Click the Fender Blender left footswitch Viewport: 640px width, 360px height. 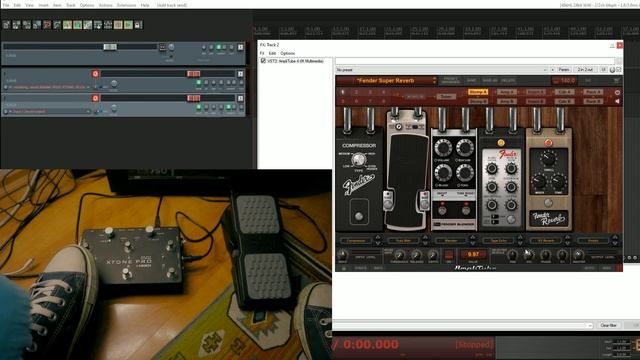(442, 210)
